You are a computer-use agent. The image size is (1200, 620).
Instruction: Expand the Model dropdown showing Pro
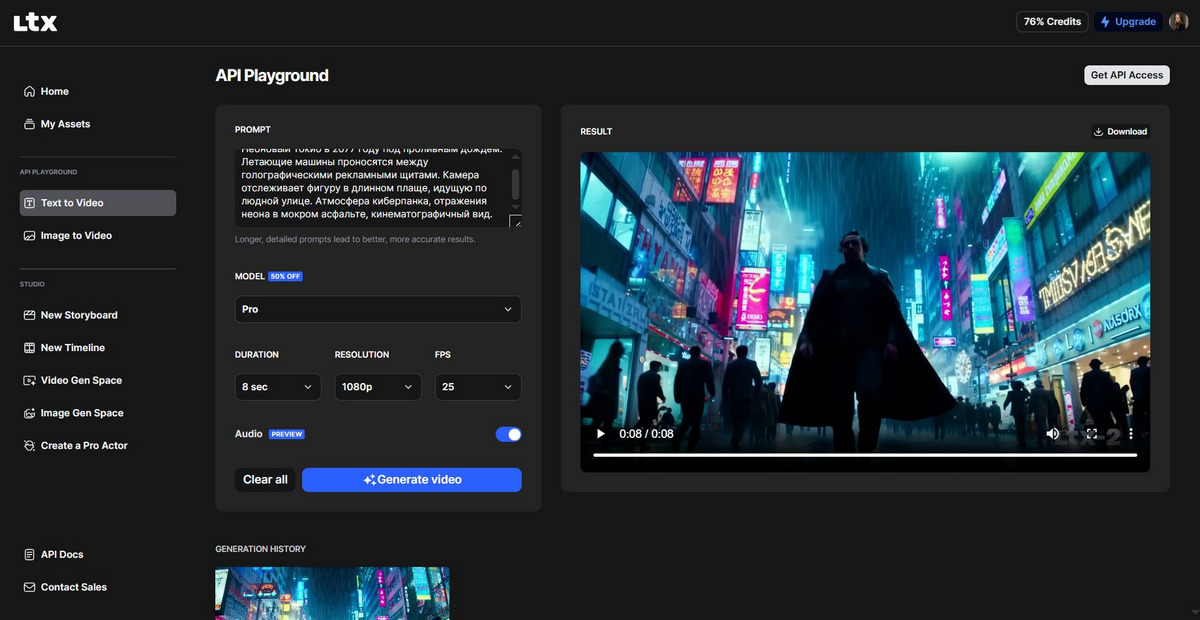(x=378, y=309)
